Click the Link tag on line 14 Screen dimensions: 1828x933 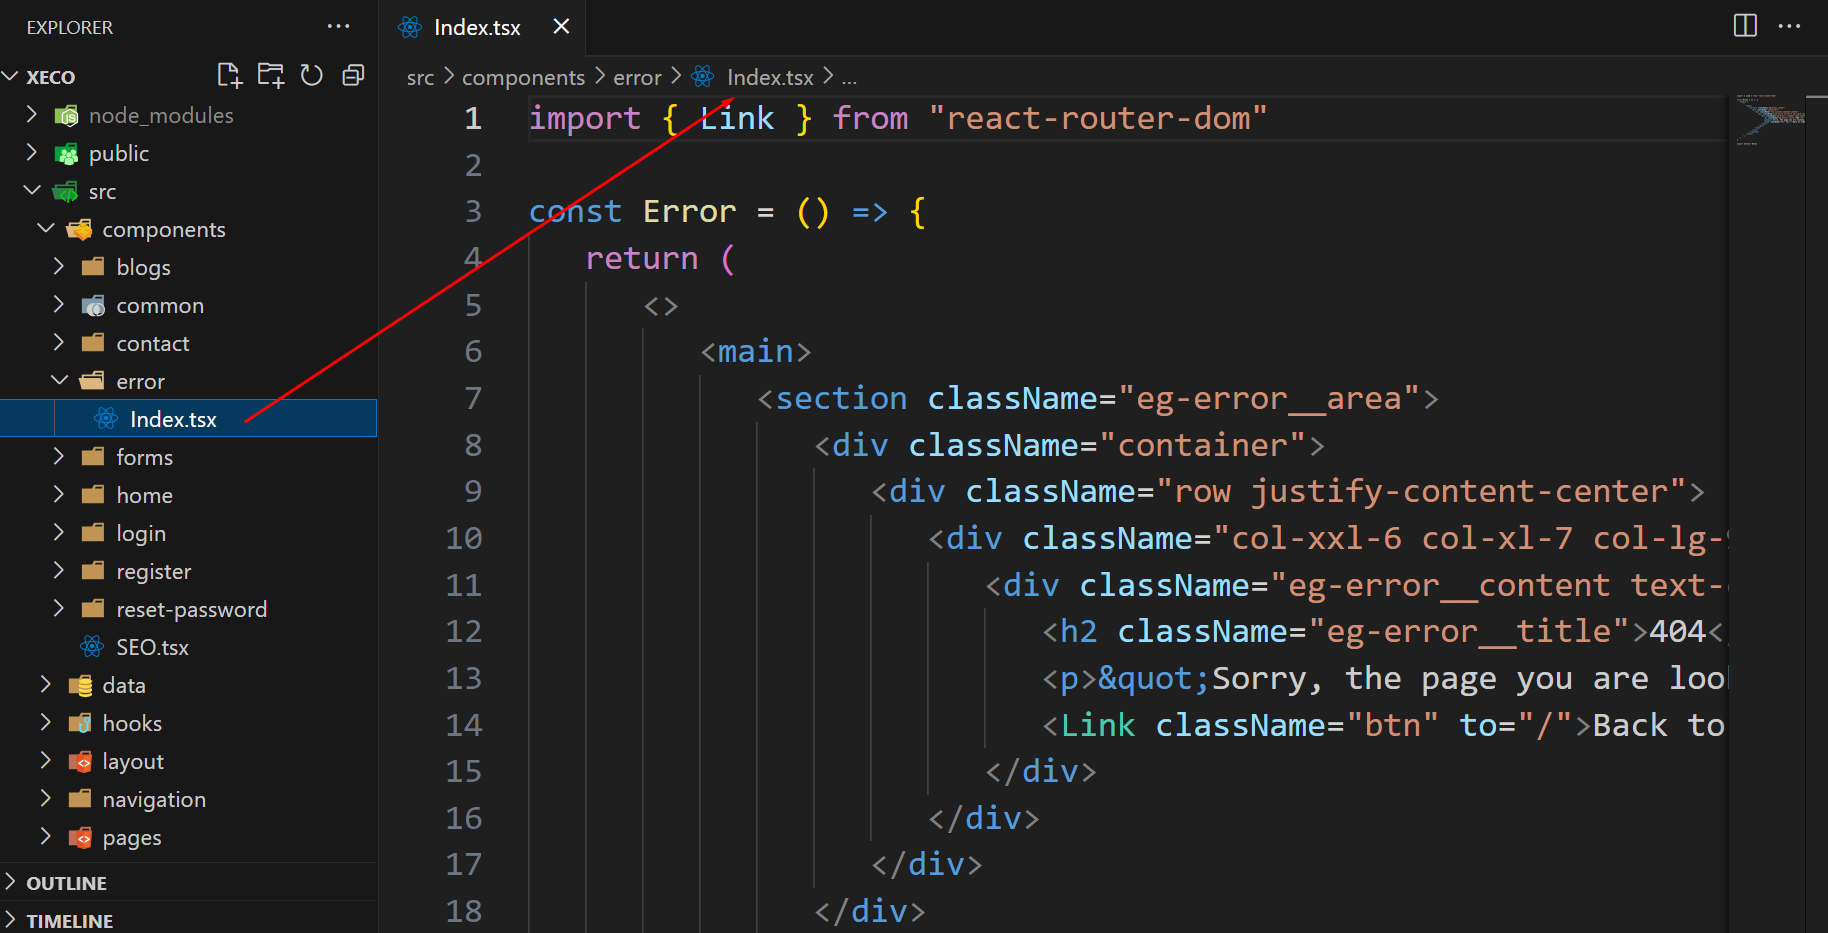[x=1097, y=724]
